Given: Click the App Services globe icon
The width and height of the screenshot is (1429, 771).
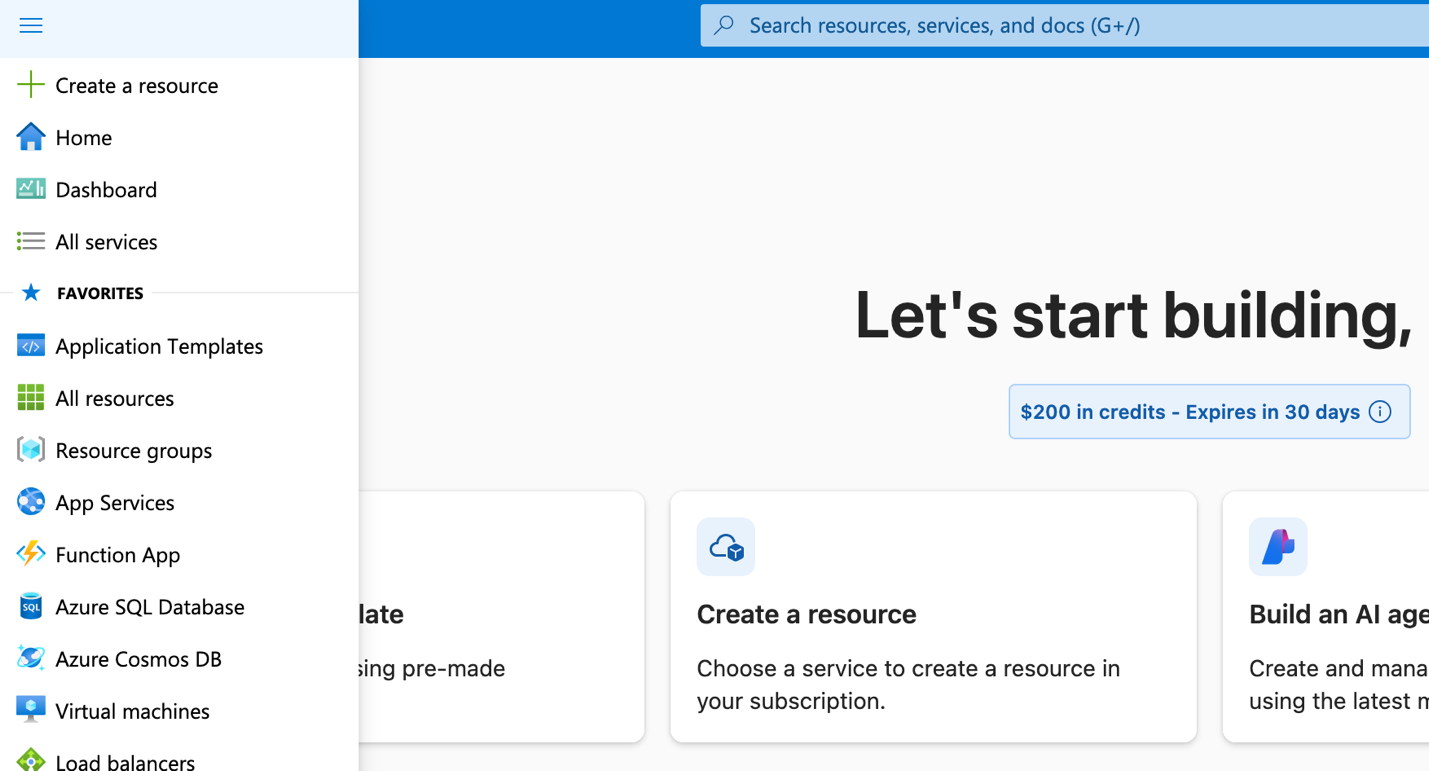Looking at the screenshot, I should [30, 502].
